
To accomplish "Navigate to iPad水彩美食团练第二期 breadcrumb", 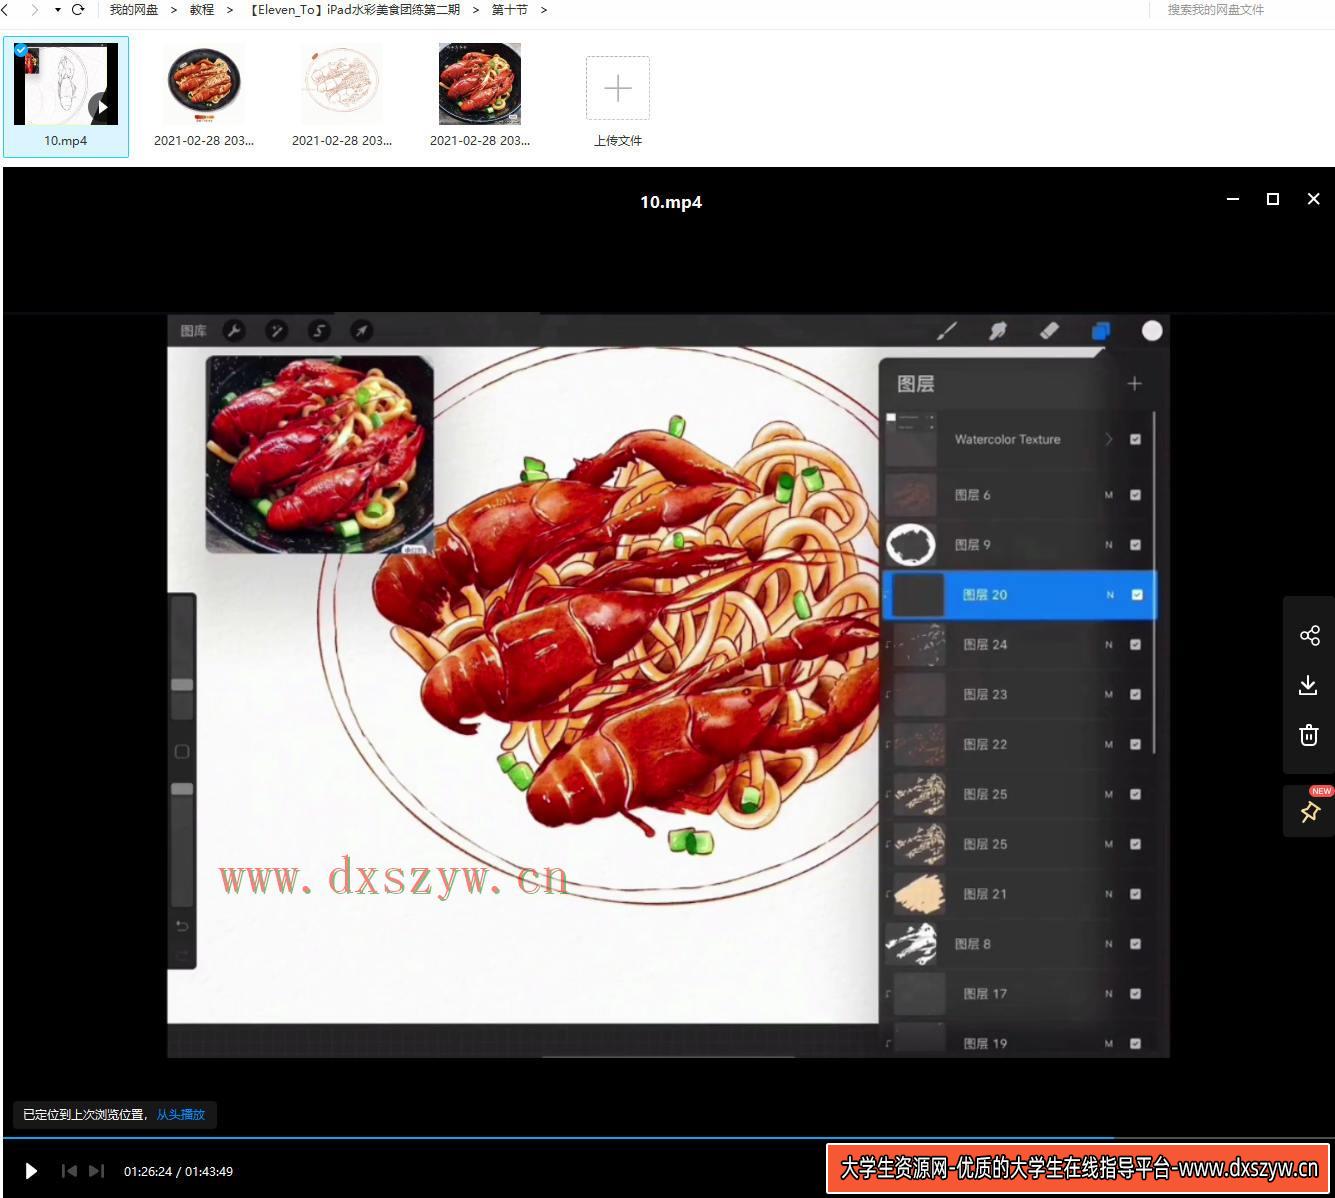I will pyautogui.click(x=354, y=10).
